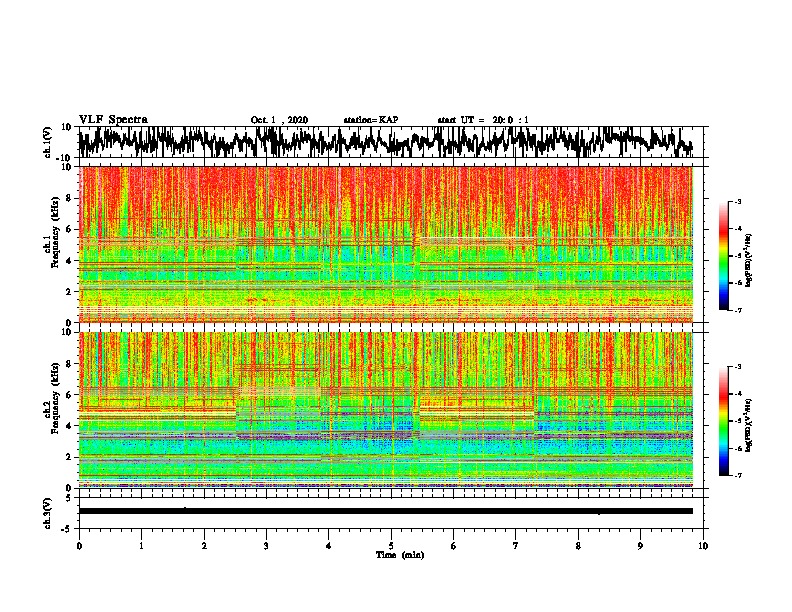Image resolution: width=792 pixels, height=612 pixels.
Task: Click time-axis tick label "6"
Action: pos(454,546)
